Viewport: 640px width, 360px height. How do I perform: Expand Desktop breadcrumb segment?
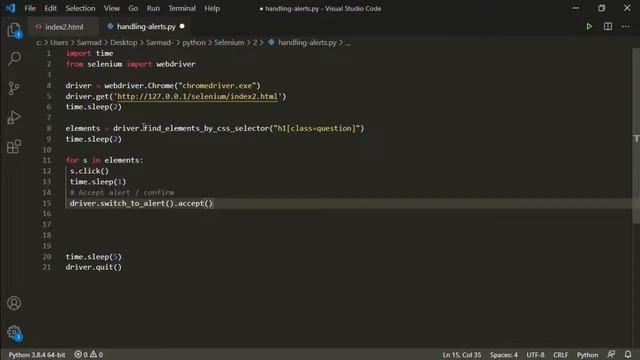(124, 42)
